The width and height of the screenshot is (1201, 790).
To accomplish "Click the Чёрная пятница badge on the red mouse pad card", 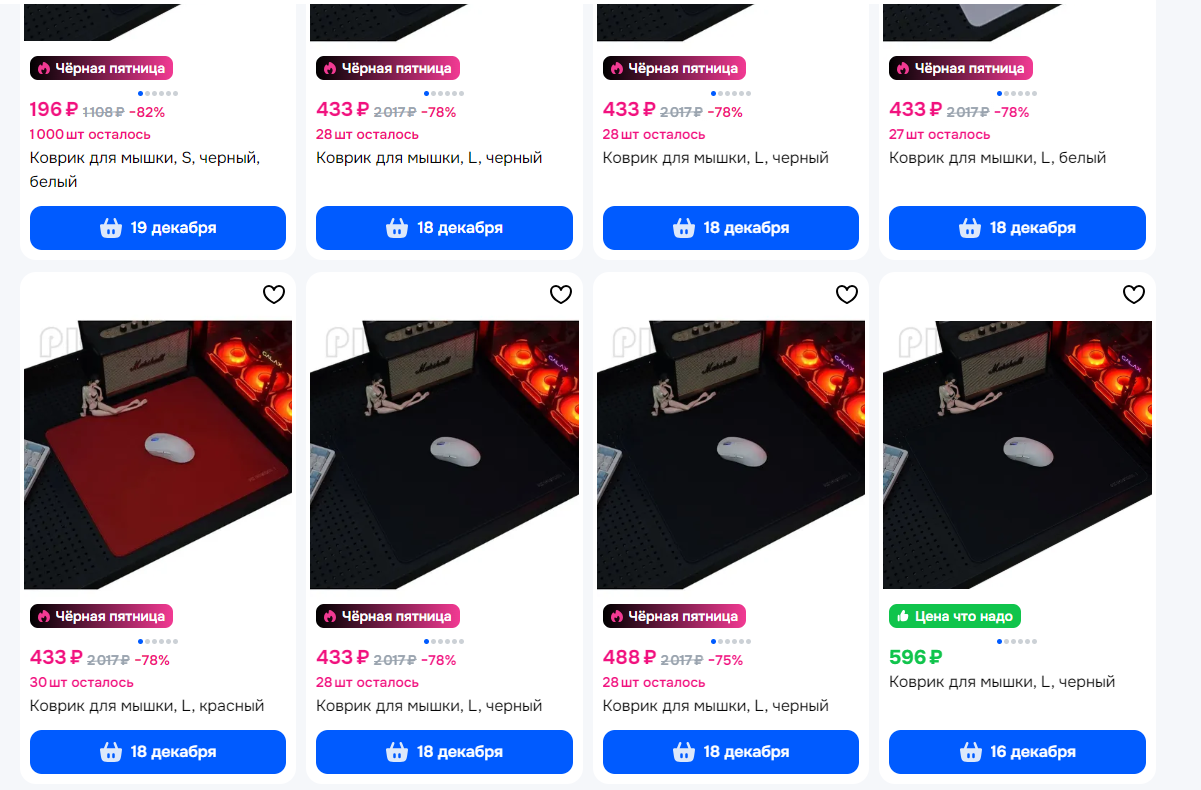I will click(102, 616).
